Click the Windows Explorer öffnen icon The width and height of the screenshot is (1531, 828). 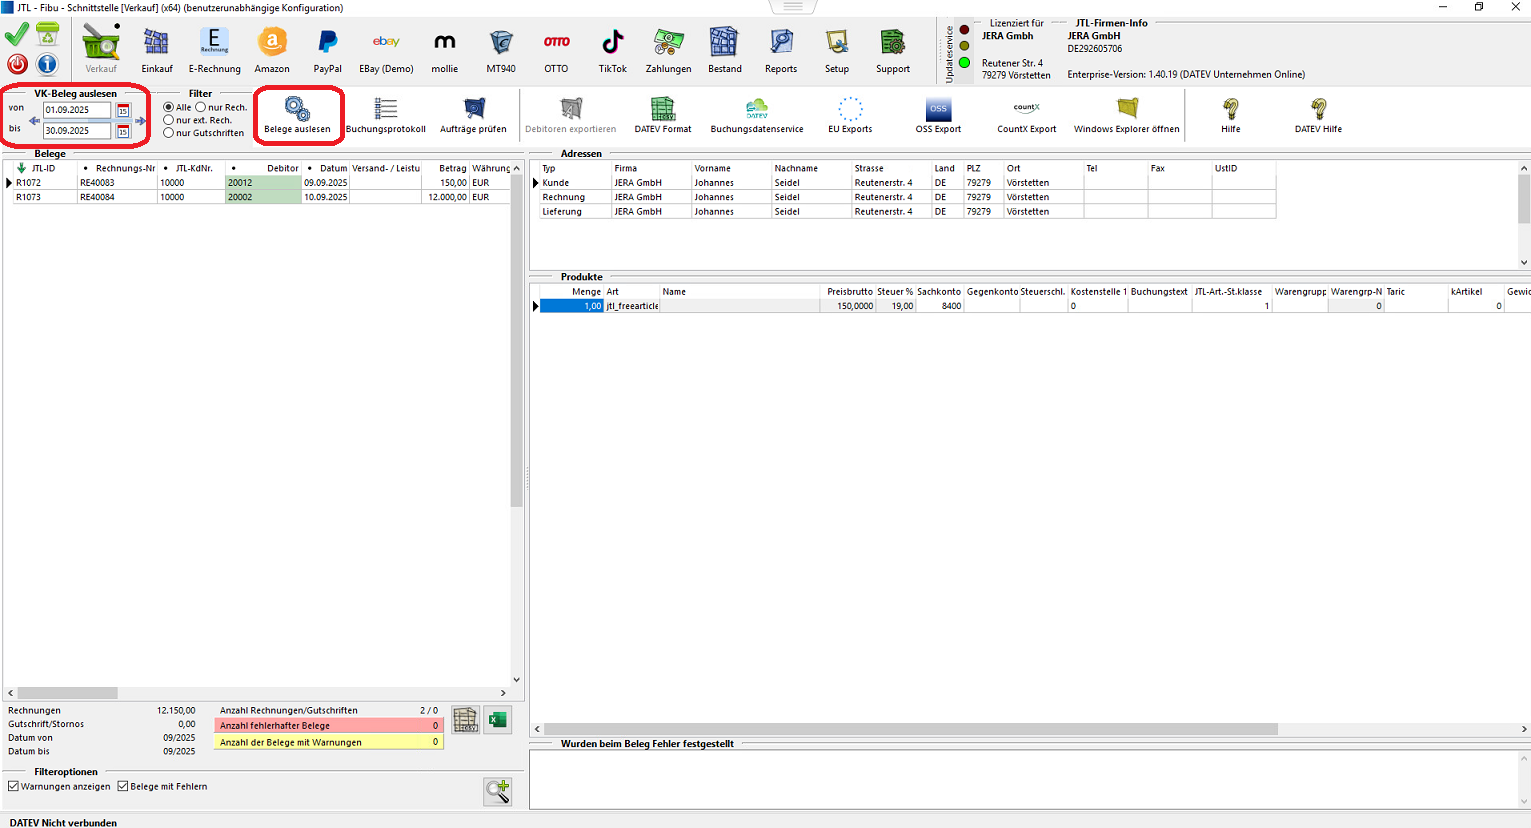pos(1127,109)
